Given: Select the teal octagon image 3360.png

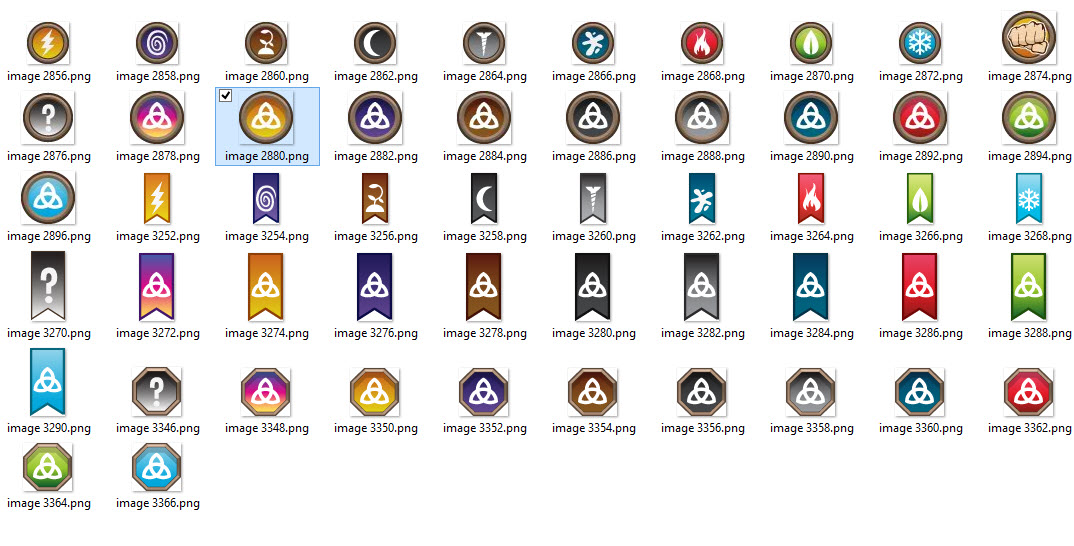Looking at the screenshot, I should tap(919, 391).
